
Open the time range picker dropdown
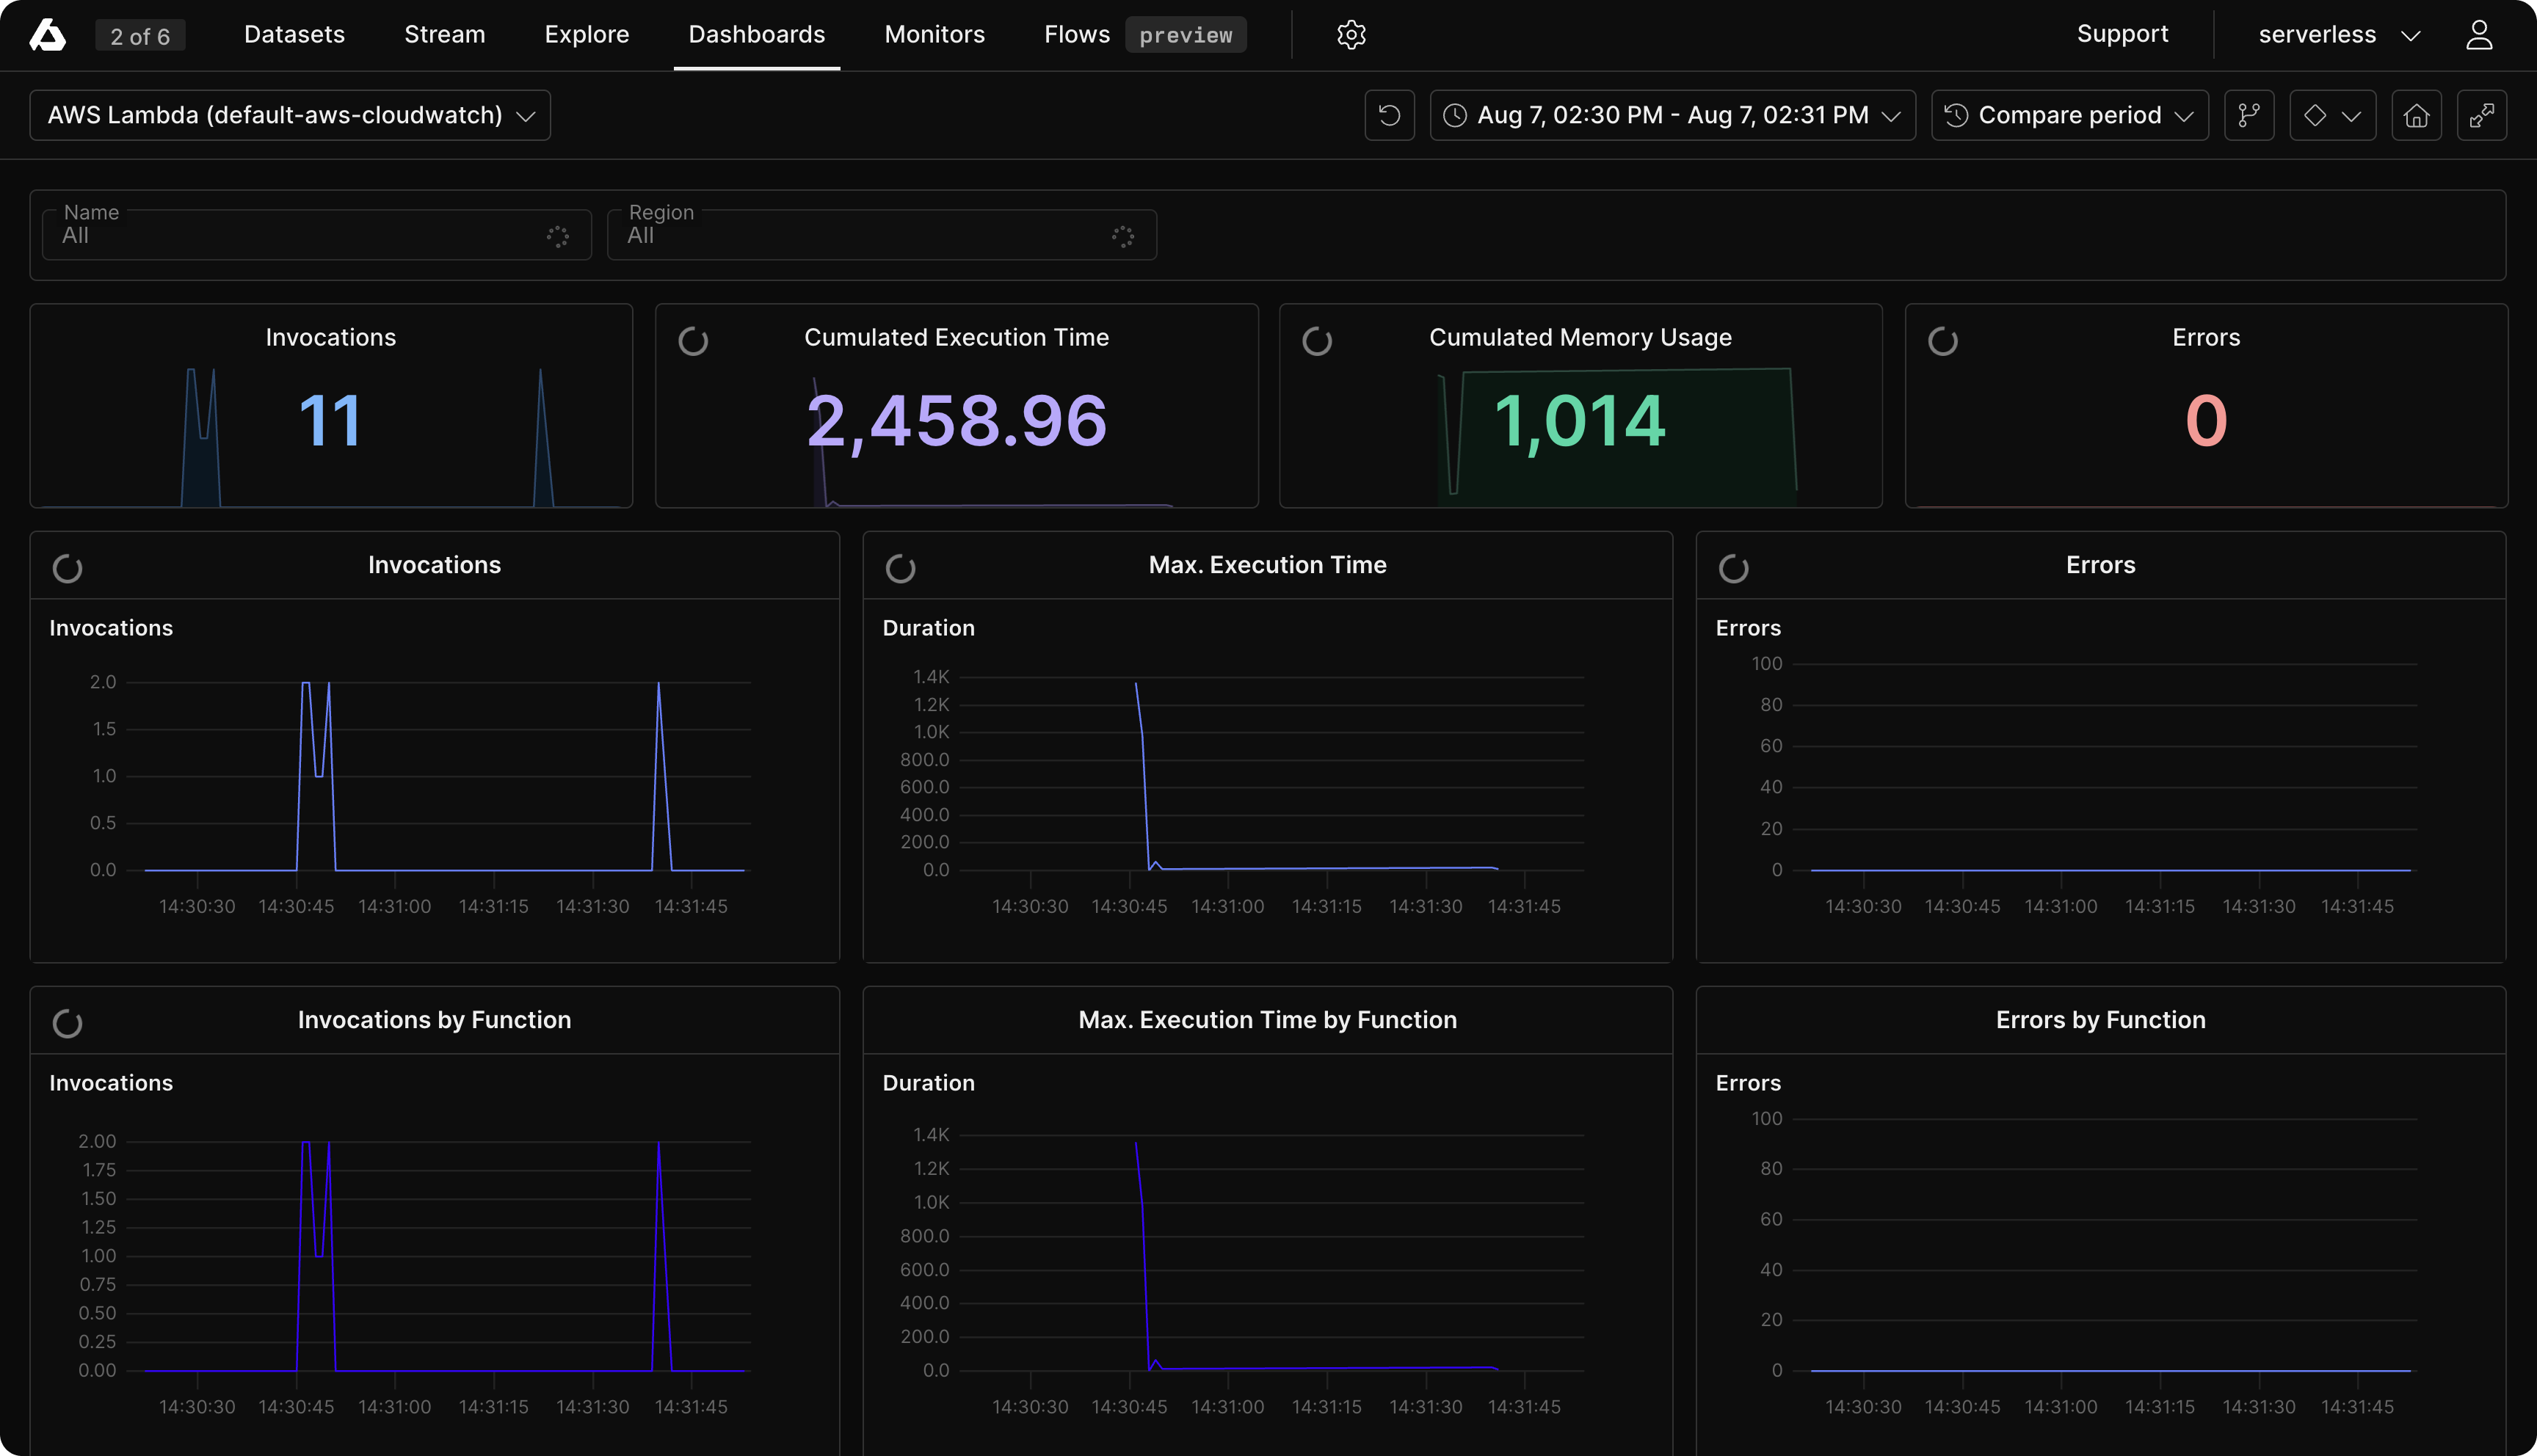[x=1672, y=115]
